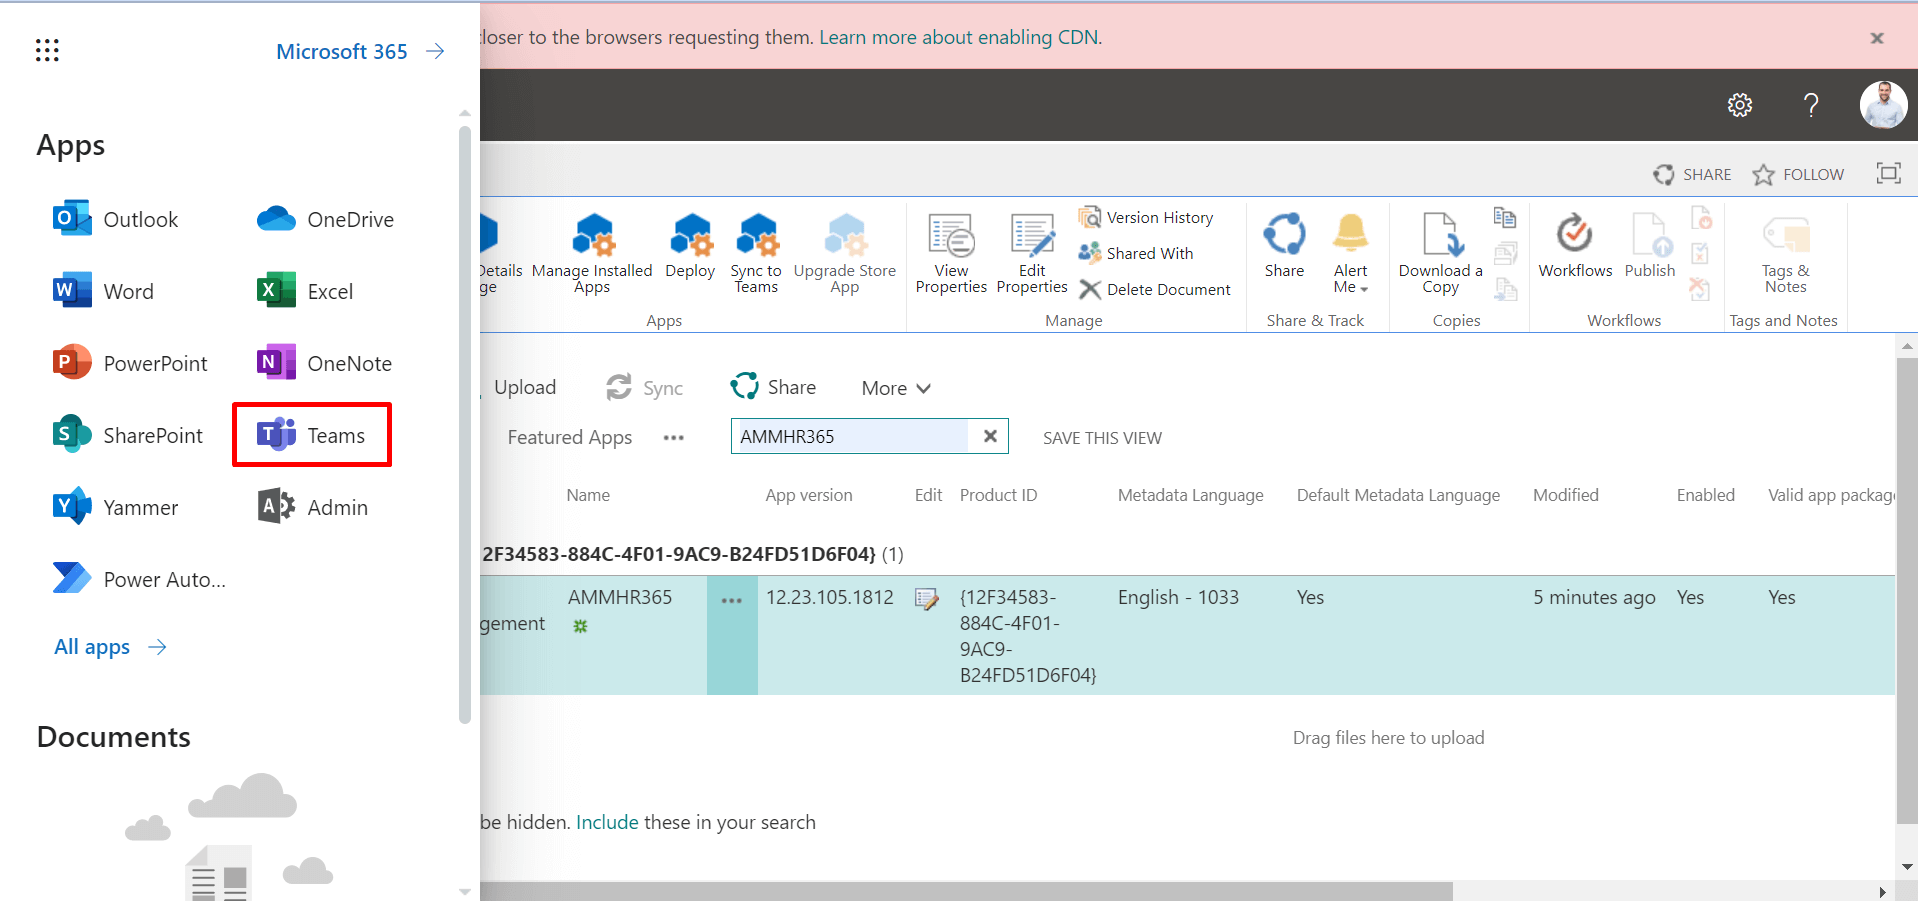Click the ribbon Share button
Image resolution: width=1918 pixels, height=901 pixels.
pyautogui.click(x=1284, y=246)
